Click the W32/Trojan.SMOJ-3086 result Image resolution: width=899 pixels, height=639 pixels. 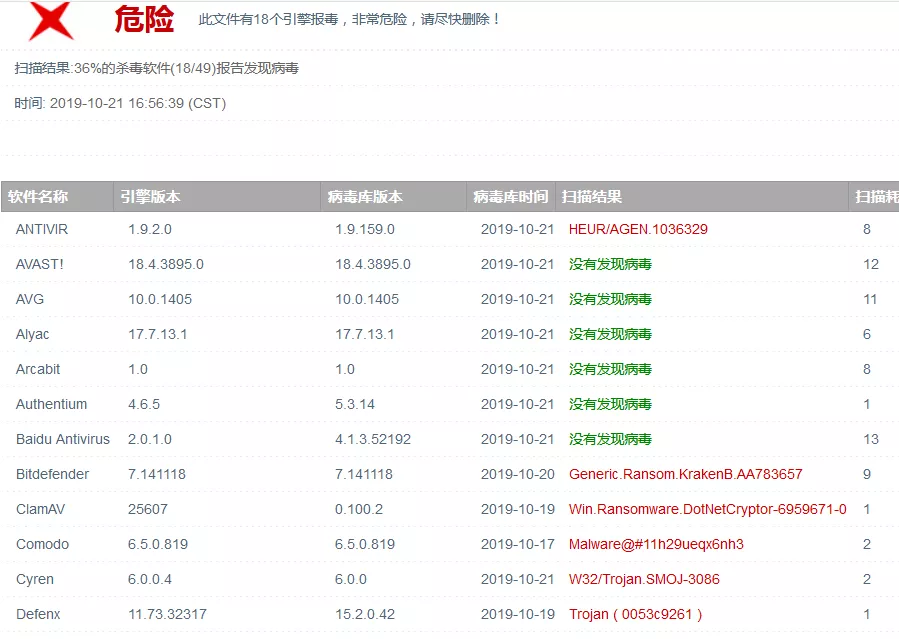[644, 579]
